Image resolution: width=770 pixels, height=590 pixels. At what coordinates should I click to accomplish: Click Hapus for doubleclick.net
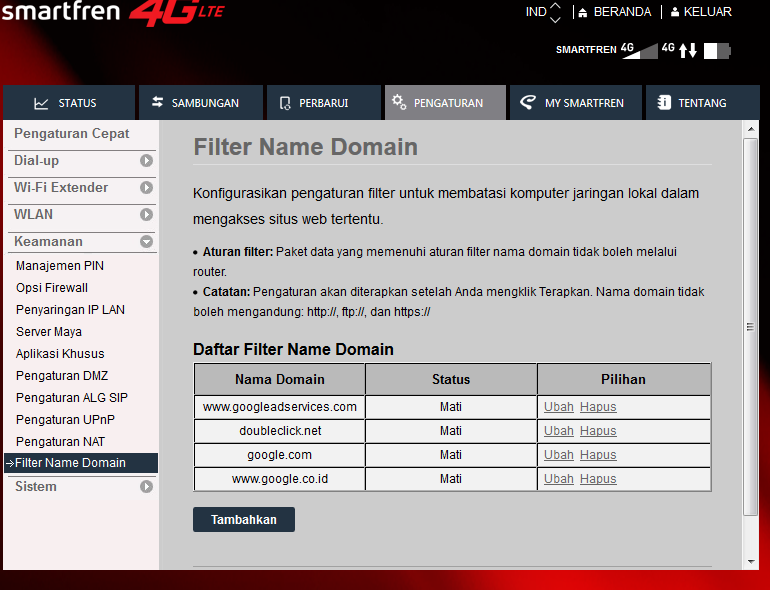[598, 431]
